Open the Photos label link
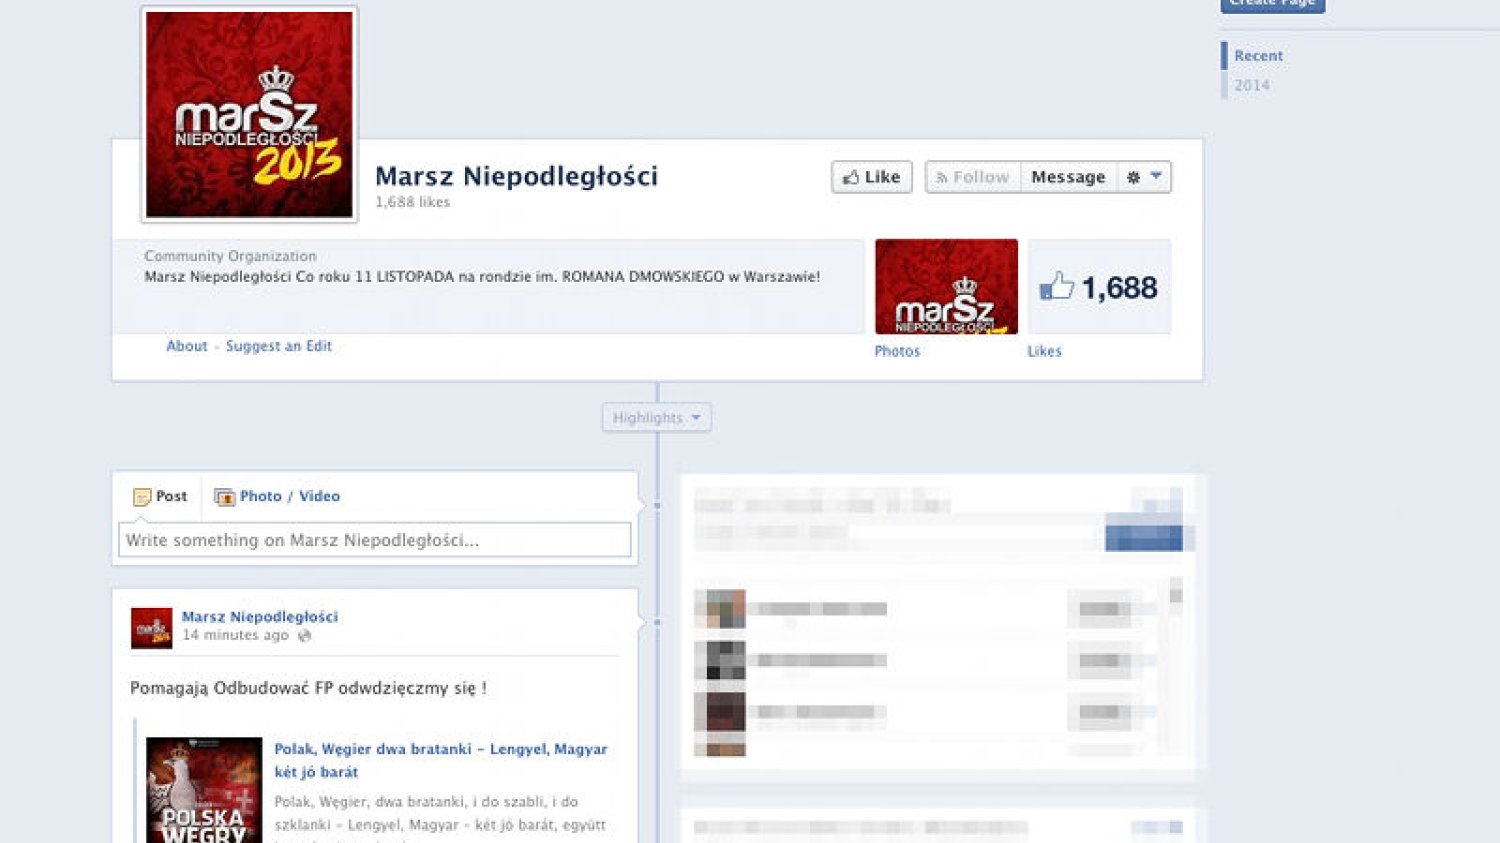 click(x=897, y=351)
